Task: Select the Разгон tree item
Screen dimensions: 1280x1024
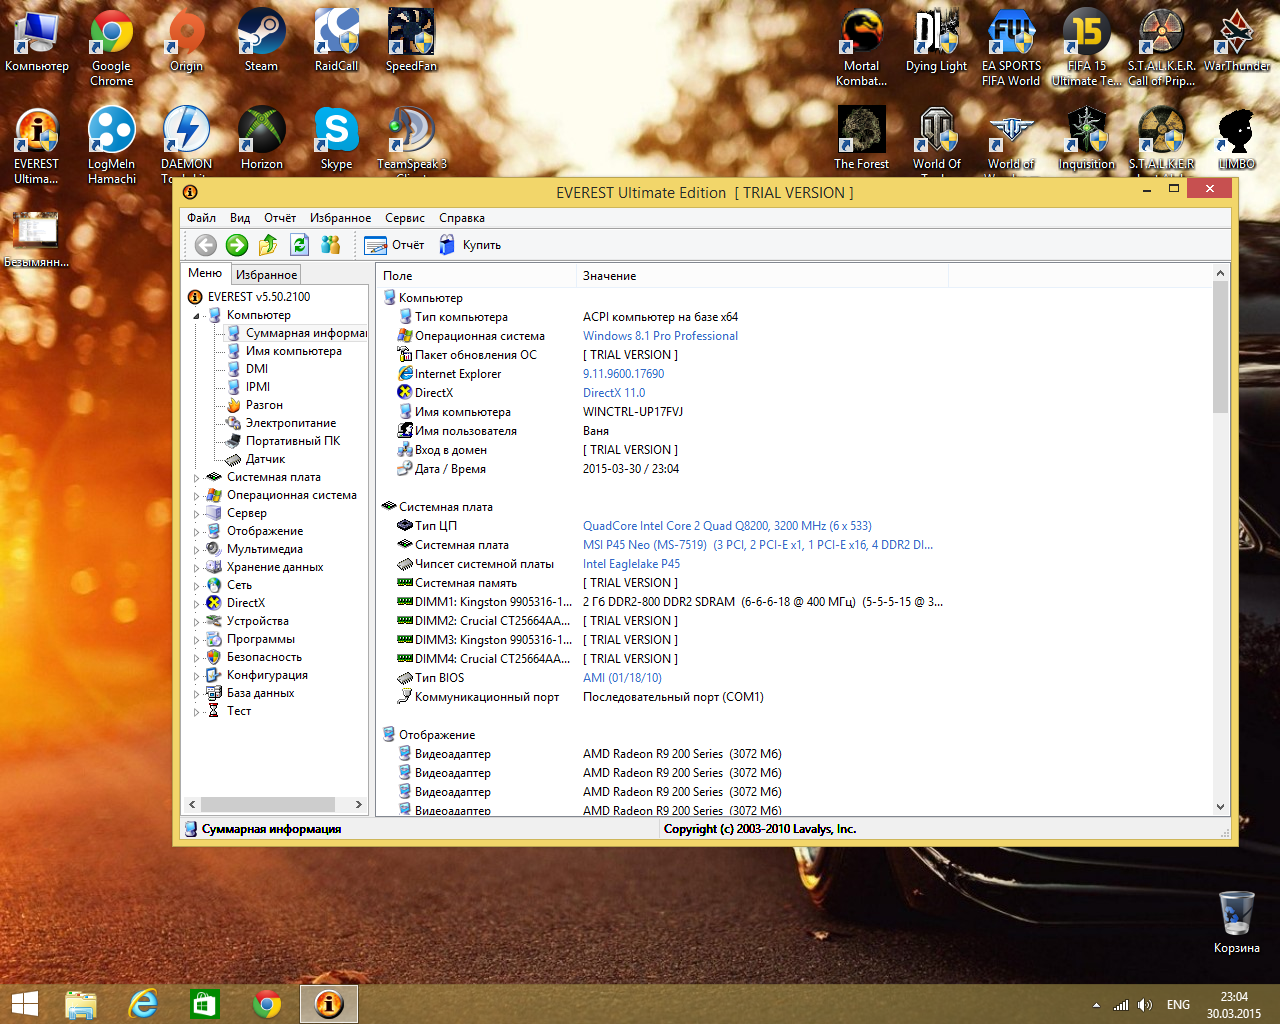Action: click(255, 405)
